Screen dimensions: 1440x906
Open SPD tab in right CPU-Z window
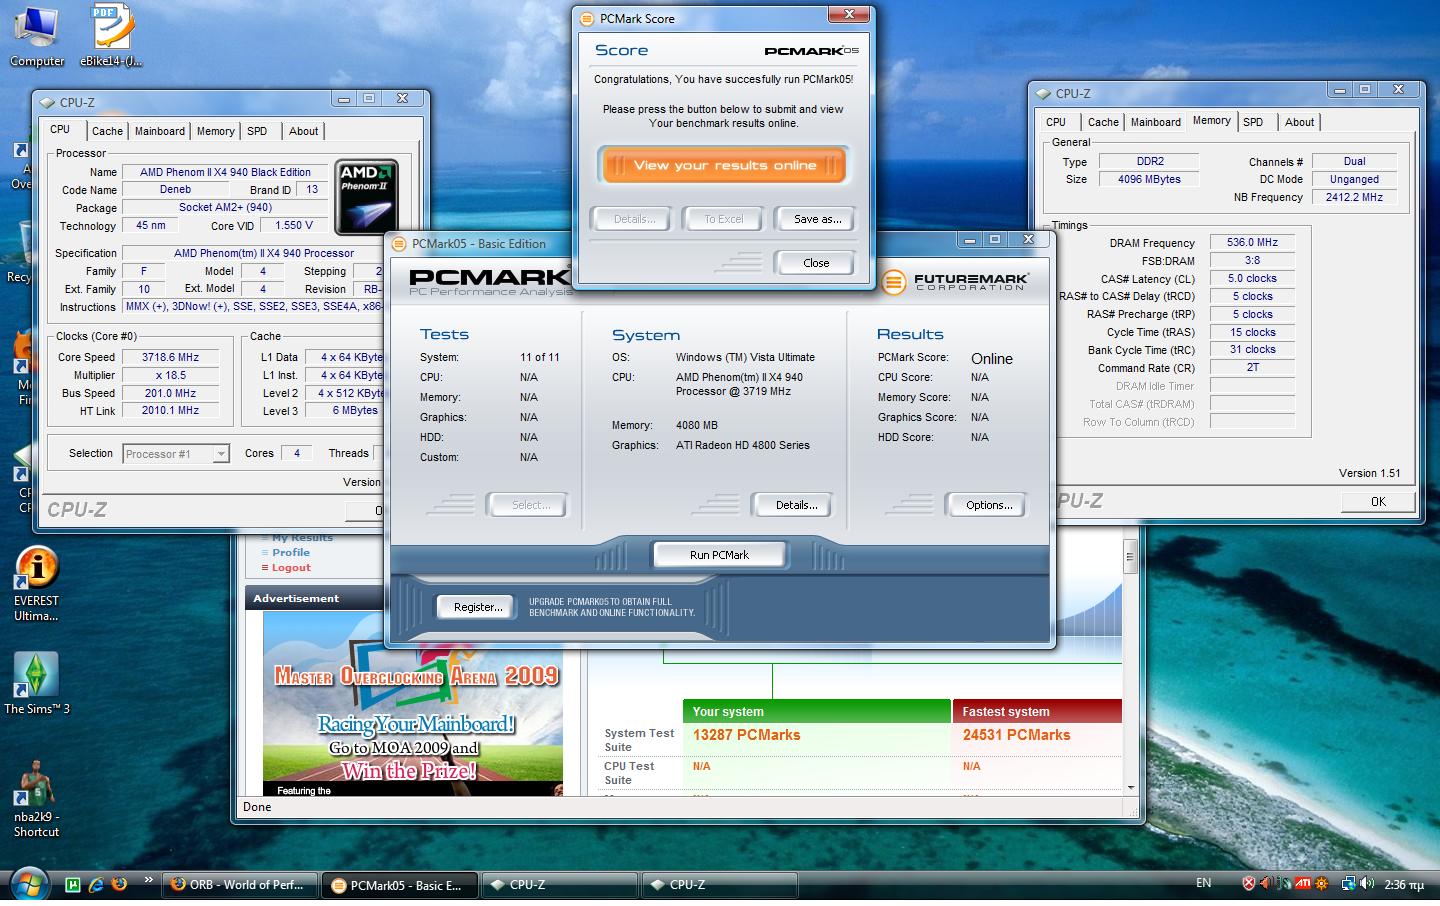coord(1253,122)
